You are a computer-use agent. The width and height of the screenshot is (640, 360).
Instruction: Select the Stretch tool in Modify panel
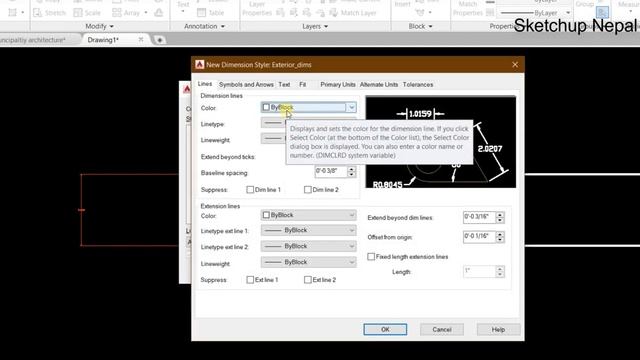(x=49, y=13)
